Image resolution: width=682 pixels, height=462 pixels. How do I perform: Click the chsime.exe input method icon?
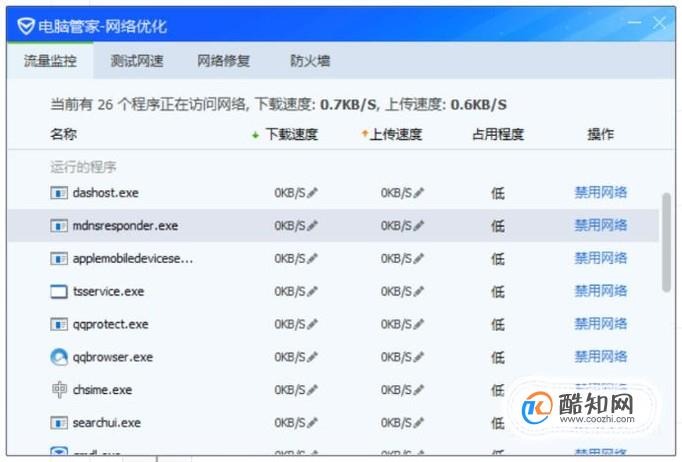tap(59, 390)
